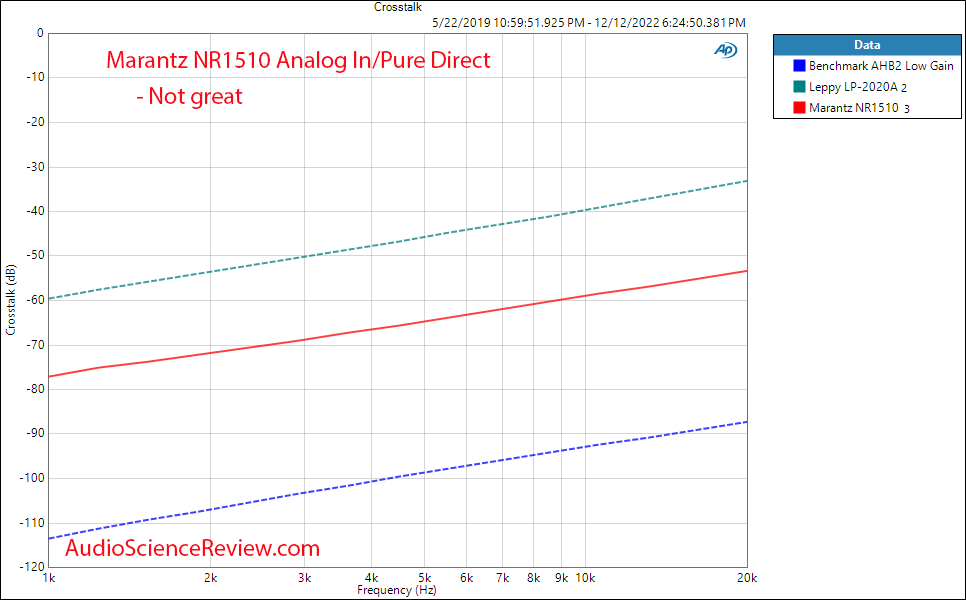Click the blue Benchmark AHB2 color swatch
Screen dimensions: 966x600
[799, 65]
